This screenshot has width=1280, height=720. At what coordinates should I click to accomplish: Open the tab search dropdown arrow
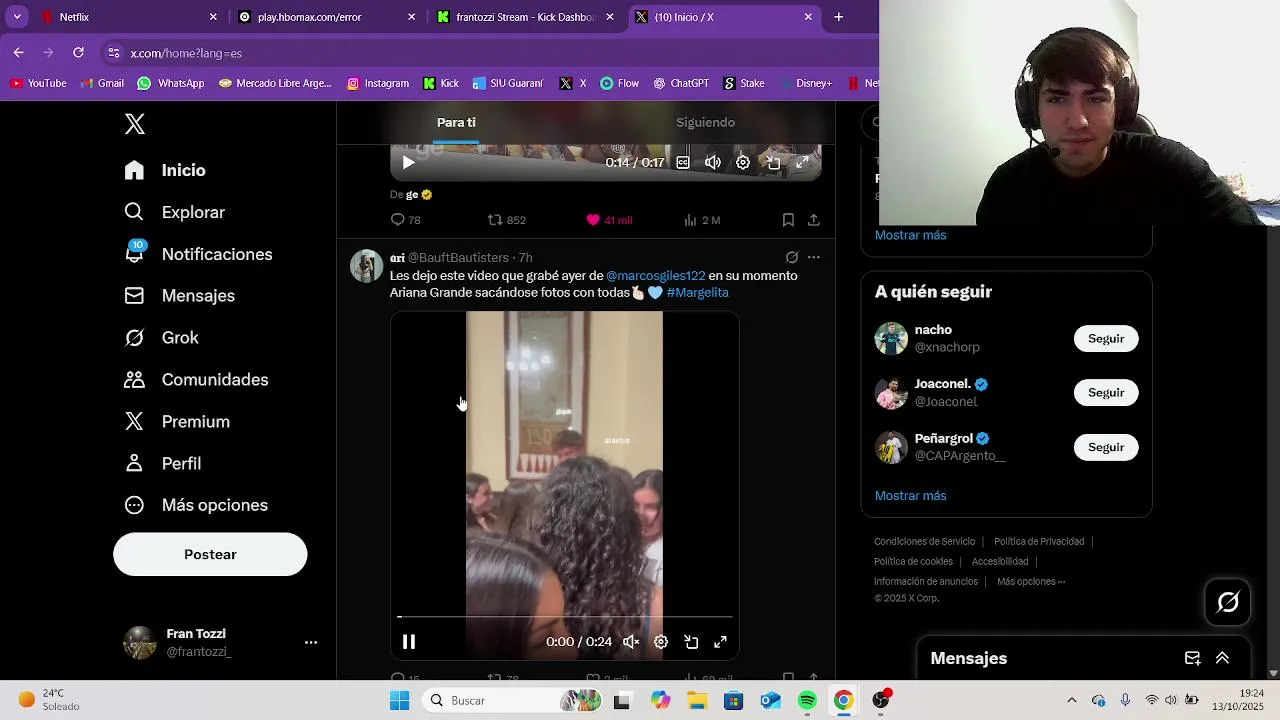click(17, 17)
